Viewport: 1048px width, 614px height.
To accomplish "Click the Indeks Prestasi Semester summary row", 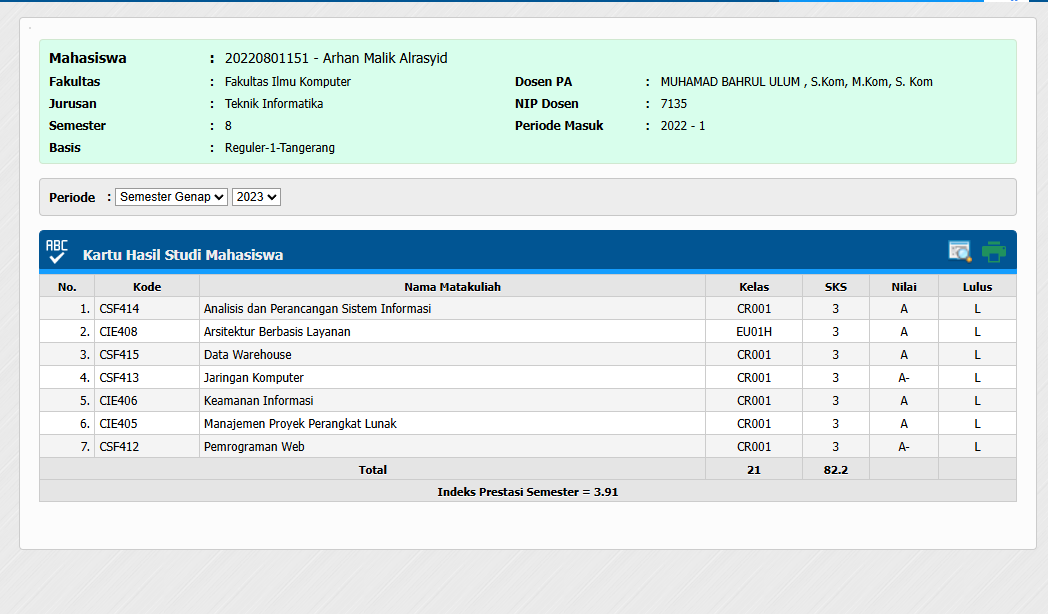I will click(x=527, y=492).
